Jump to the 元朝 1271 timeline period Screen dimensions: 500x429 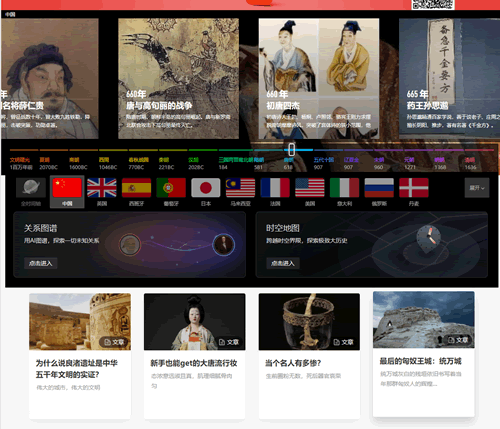[x=410, y=163]
